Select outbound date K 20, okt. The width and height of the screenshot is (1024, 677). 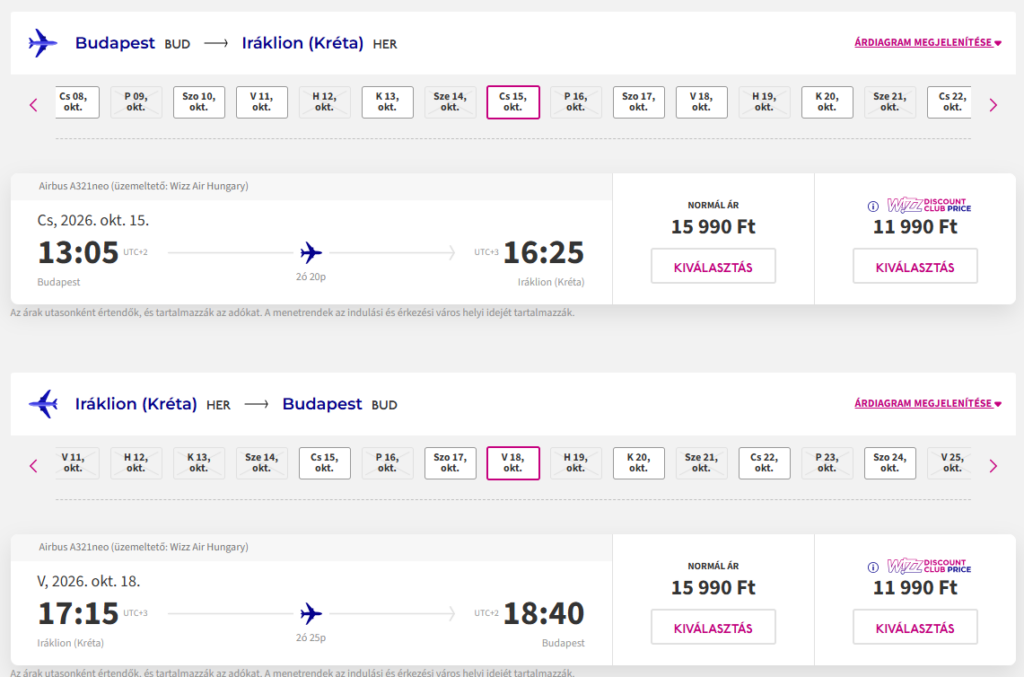point(827,102)
